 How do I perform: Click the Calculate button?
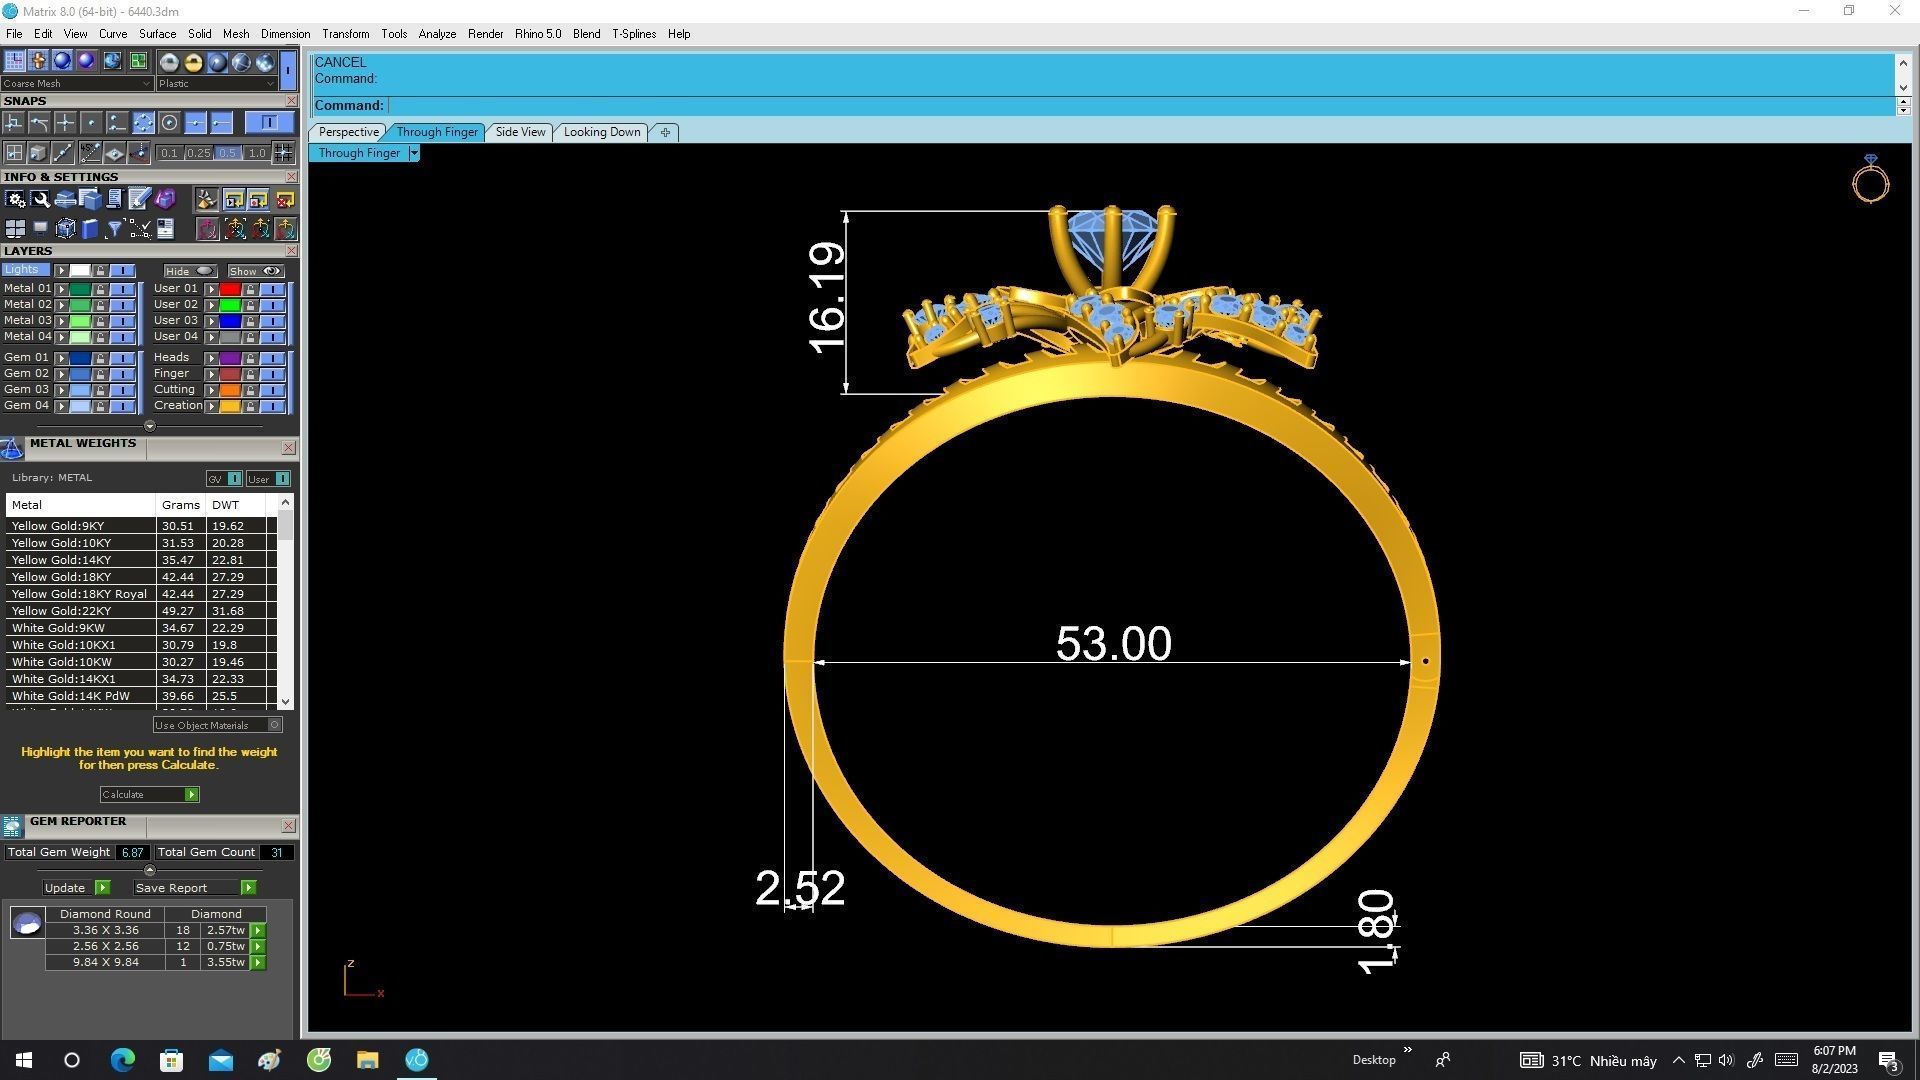click(x=150, y=795)
